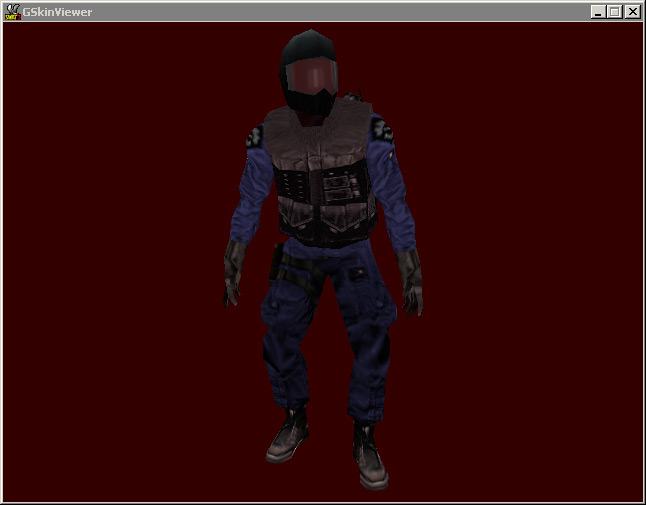
Task: Minimize the GSkinViewer window
Action: coord(598,12)
